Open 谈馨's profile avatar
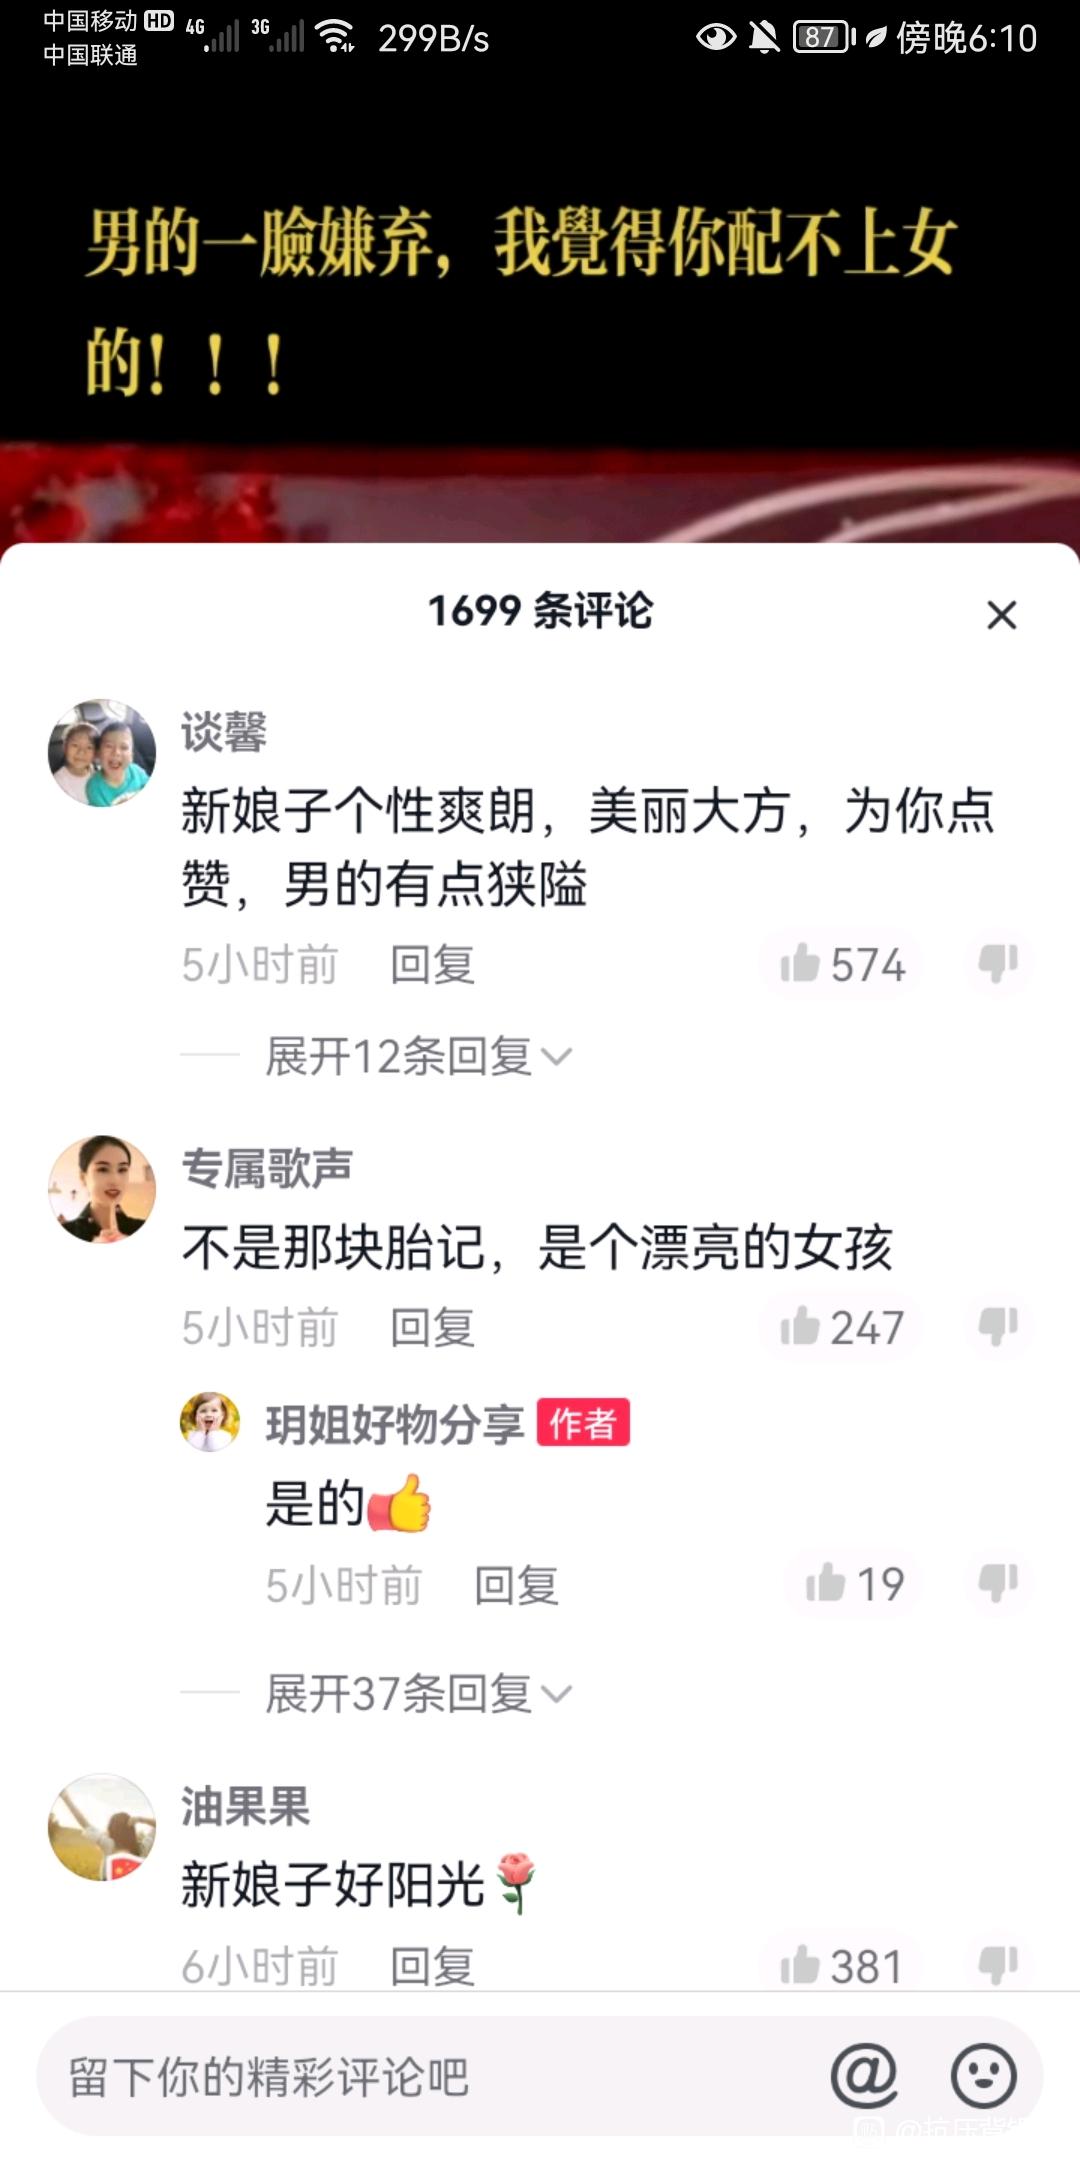Image resolution: width=1080 pixels, height=2160 pixels. pyautogui.click(x=102, y=753)
